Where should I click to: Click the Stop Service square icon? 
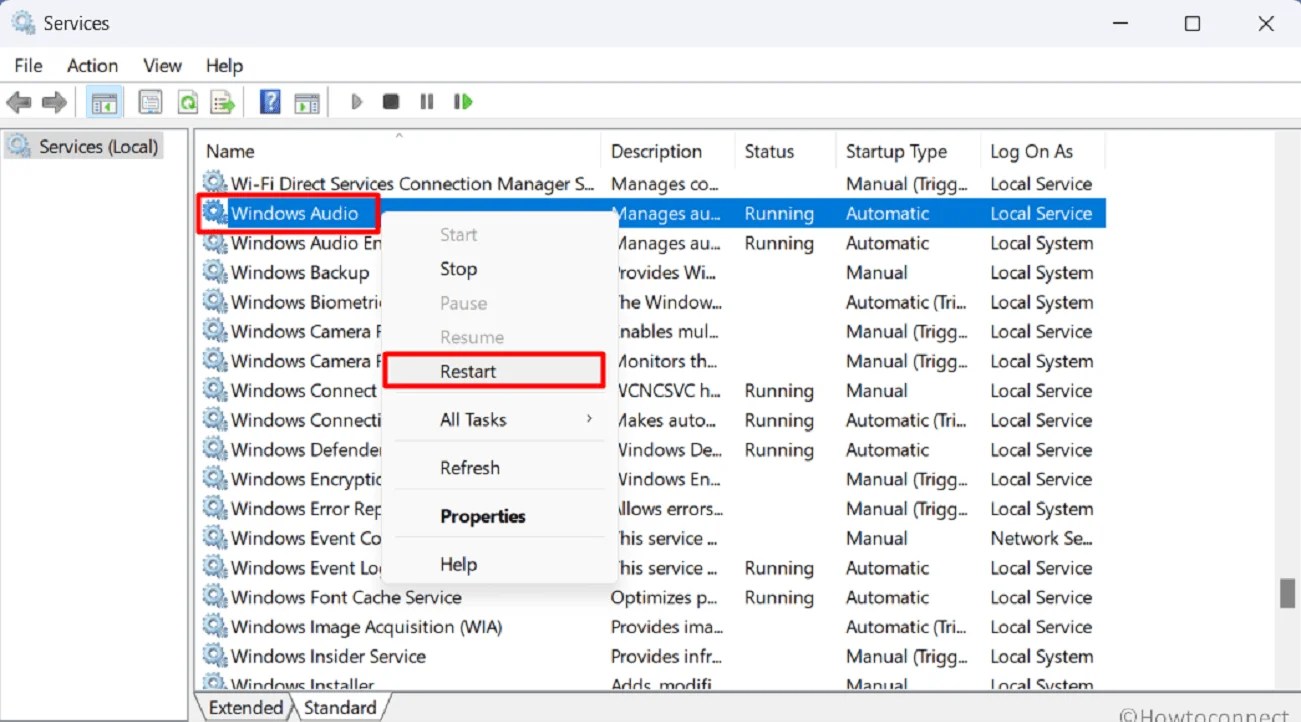(x=390, y=101)
